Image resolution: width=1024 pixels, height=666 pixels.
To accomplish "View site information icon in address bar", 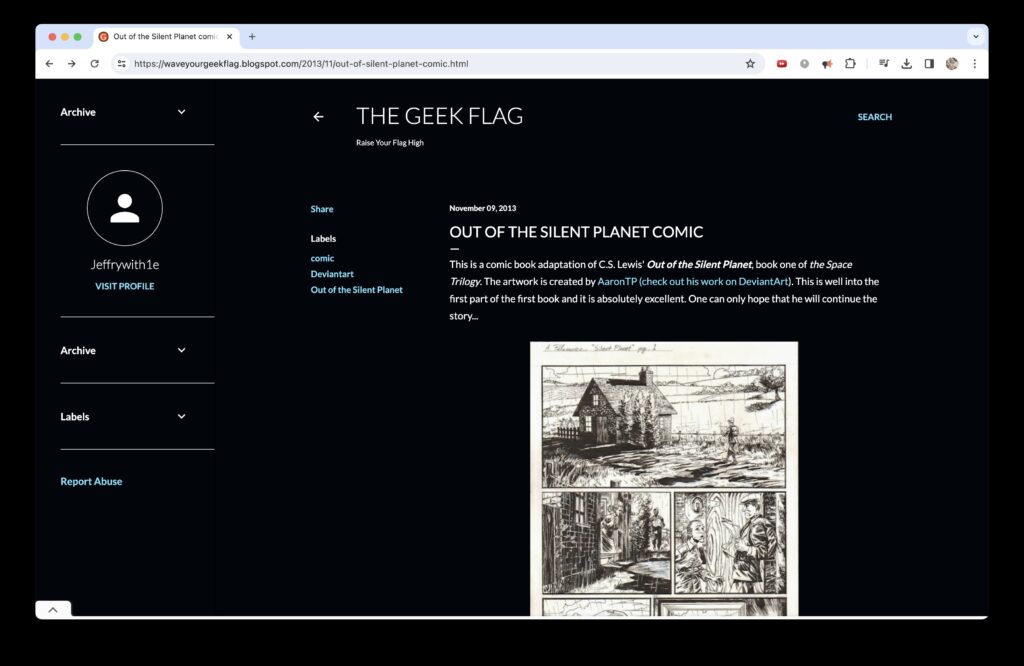I will coord(121,63).
